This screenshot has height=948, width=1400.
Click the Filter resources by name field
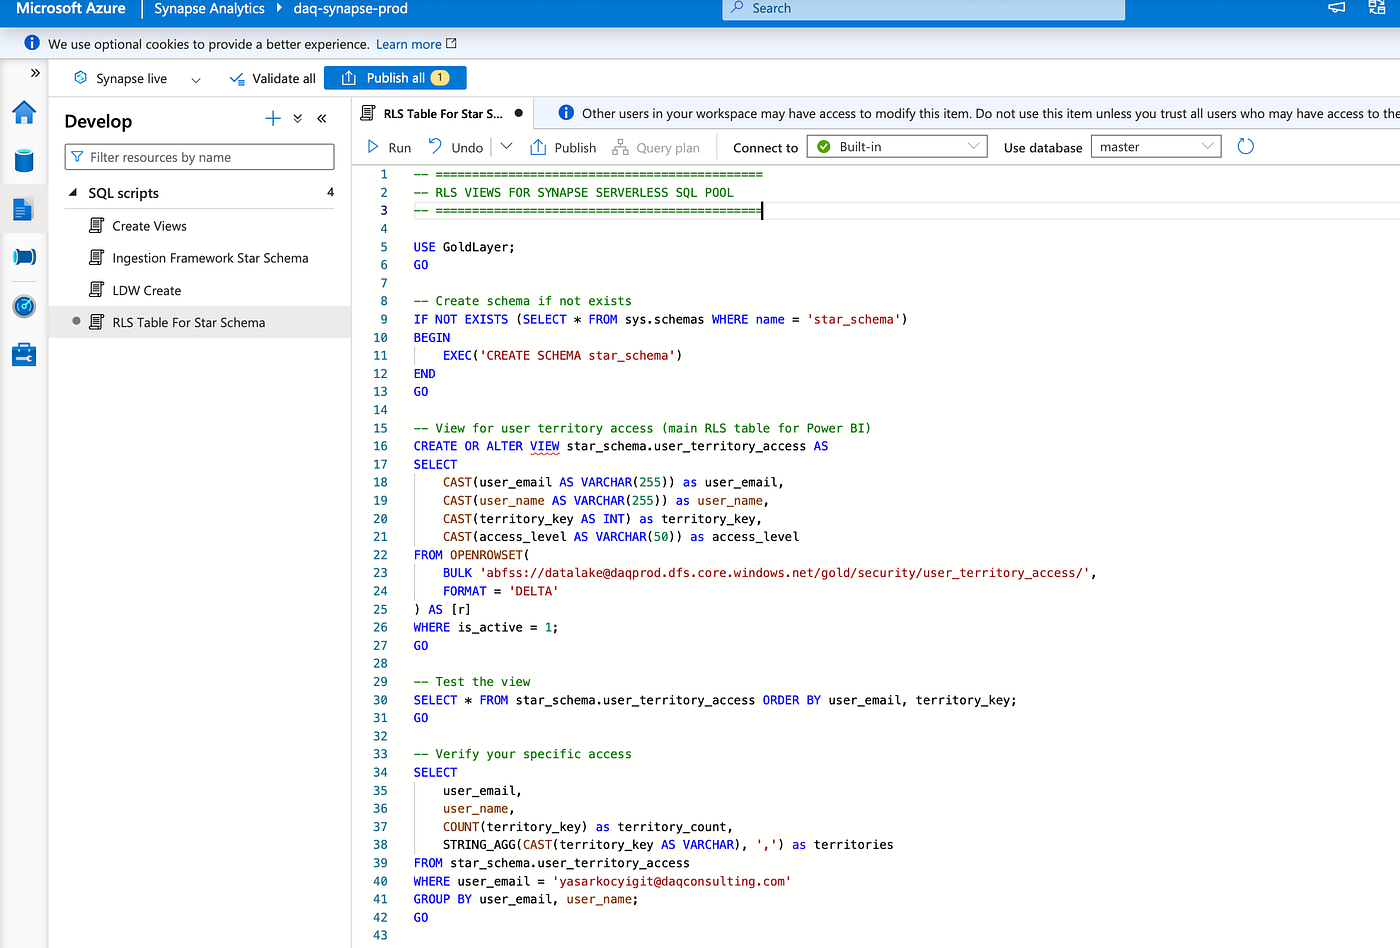point(199,157)
